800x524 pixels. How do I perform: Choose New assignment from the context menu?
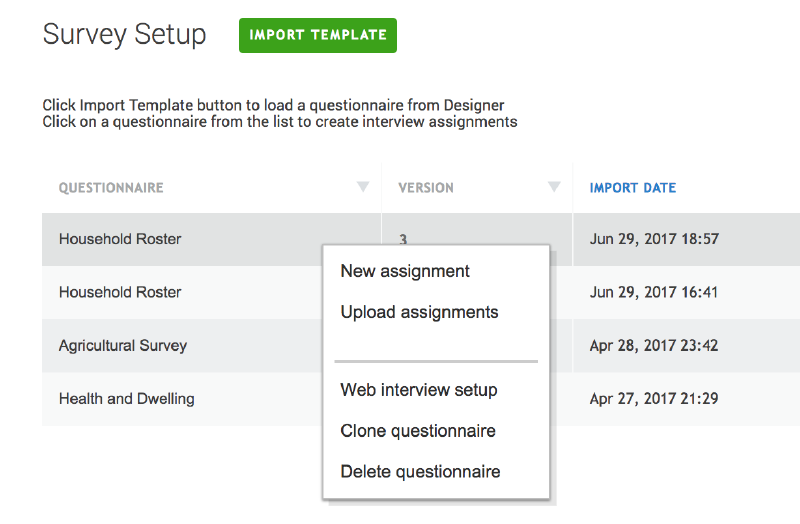coord(405,271)
